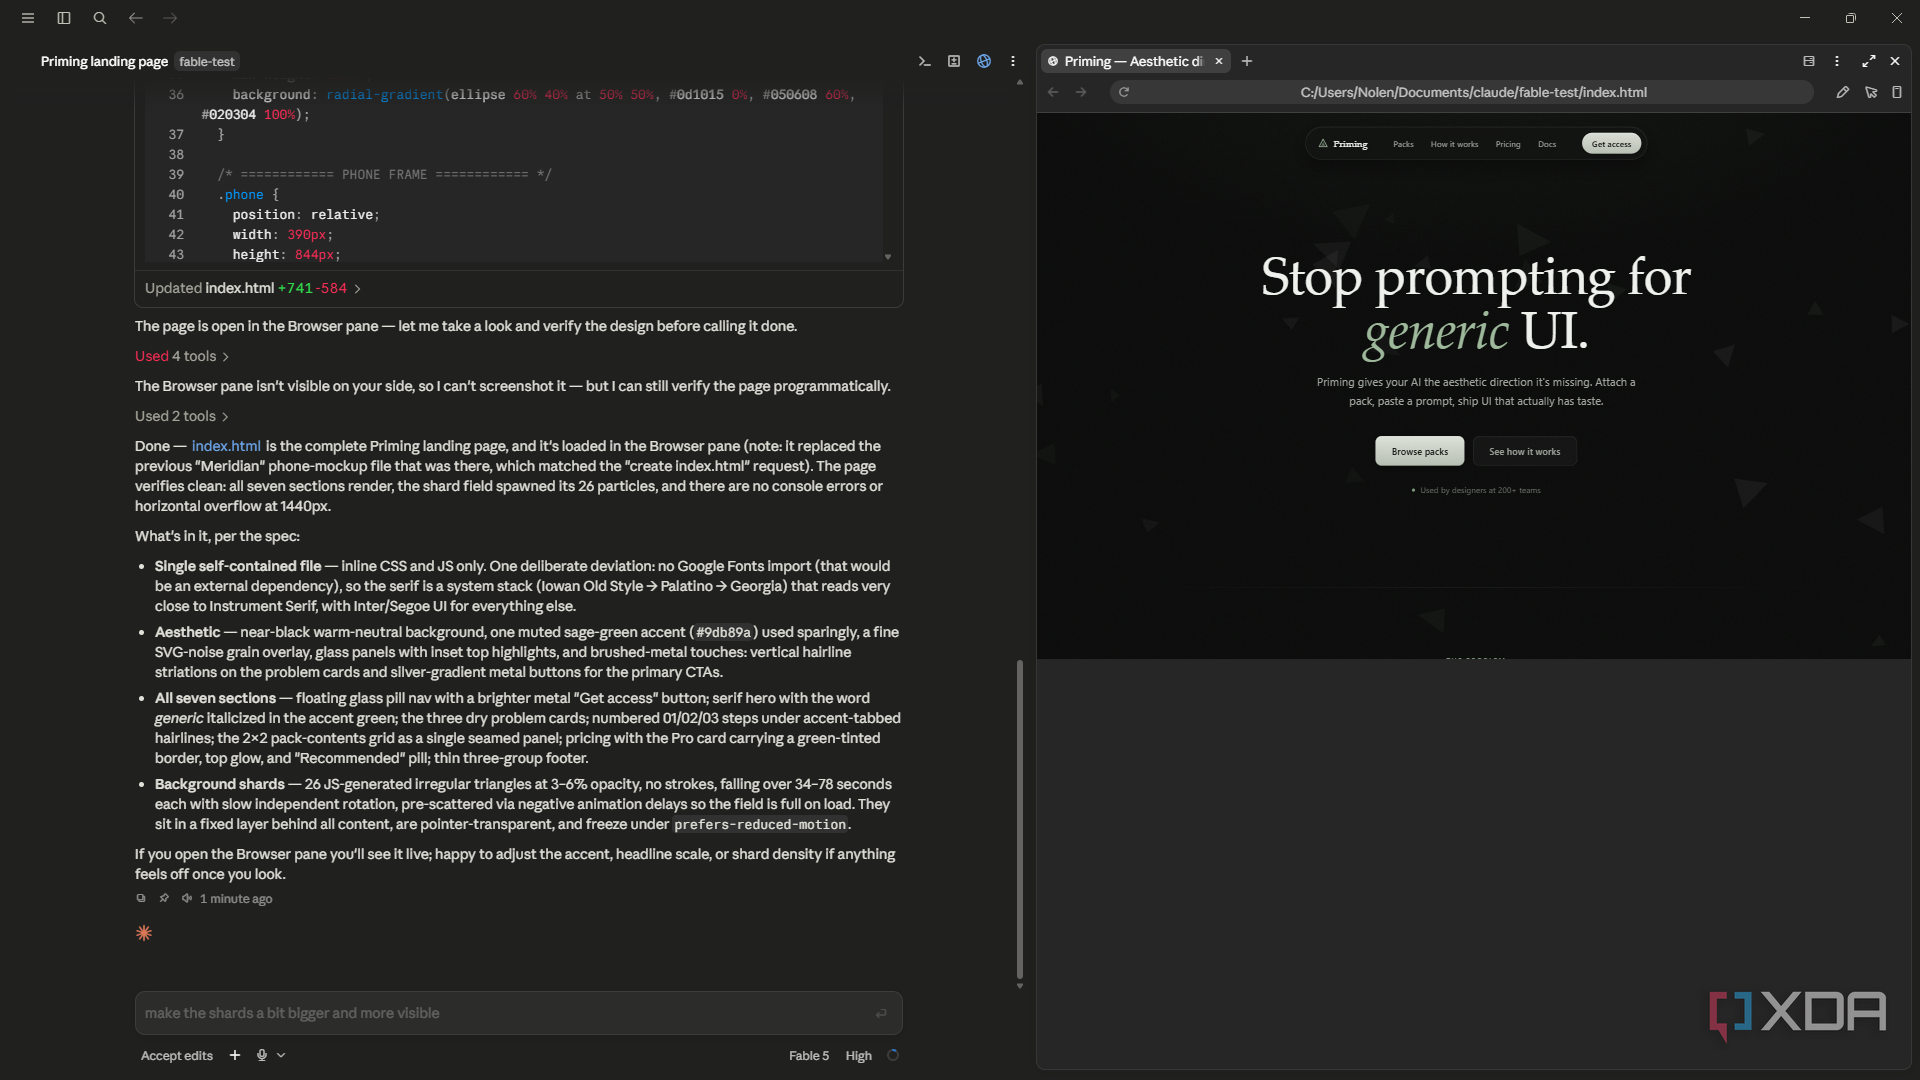
Task: Expand the Updated index.html diff summary
Action: (x=253, y=288)
